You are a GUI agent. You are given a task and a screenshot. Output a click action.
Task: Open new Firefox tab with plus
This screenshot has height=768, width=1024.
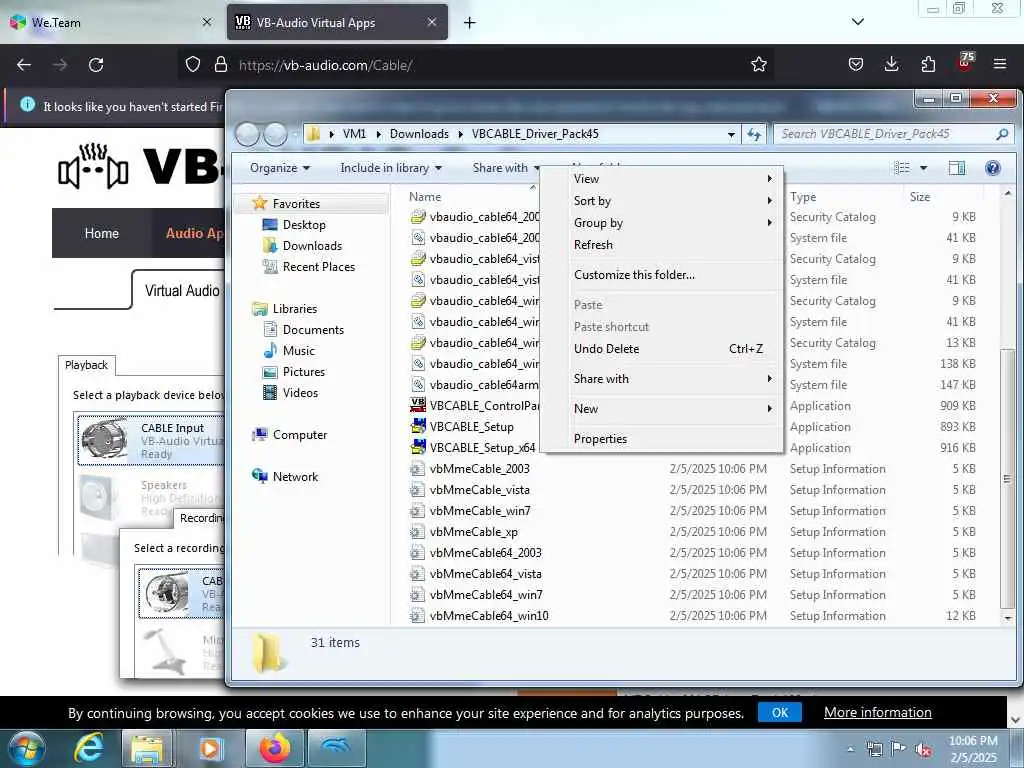(x=469, y=23)
